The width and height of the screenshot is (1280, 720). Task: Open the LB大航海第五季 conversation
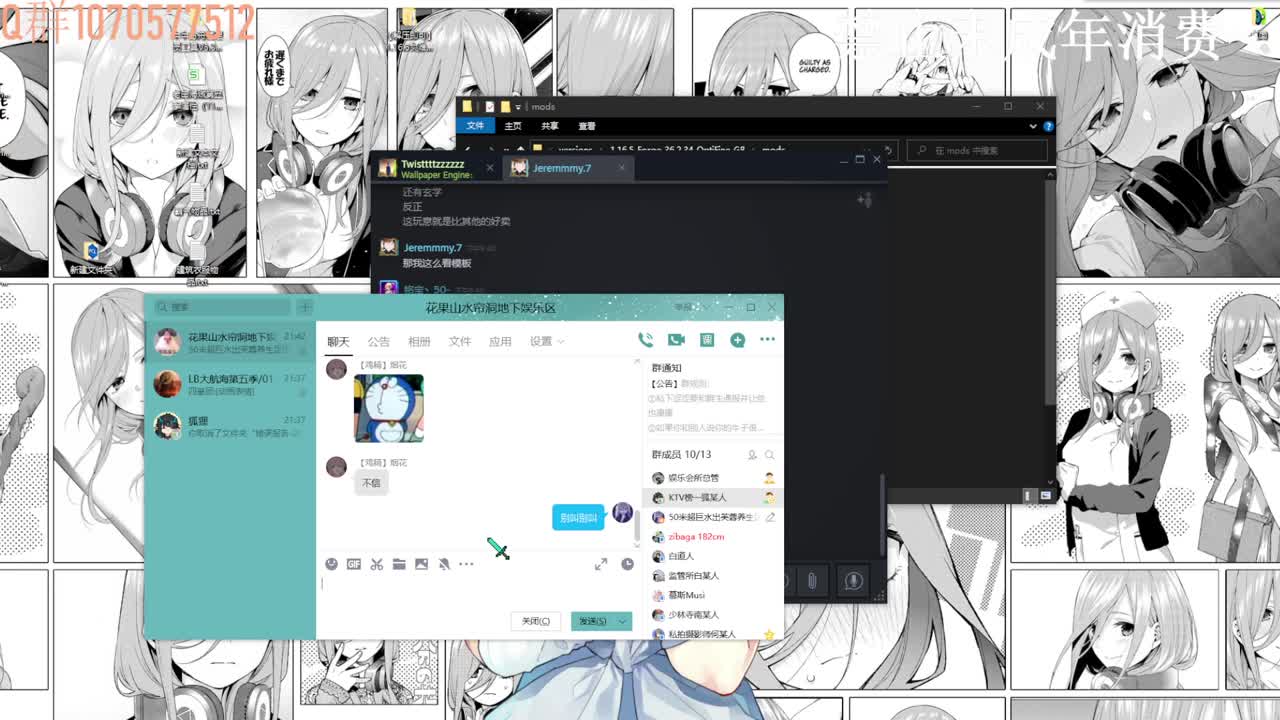pos(231,384)
